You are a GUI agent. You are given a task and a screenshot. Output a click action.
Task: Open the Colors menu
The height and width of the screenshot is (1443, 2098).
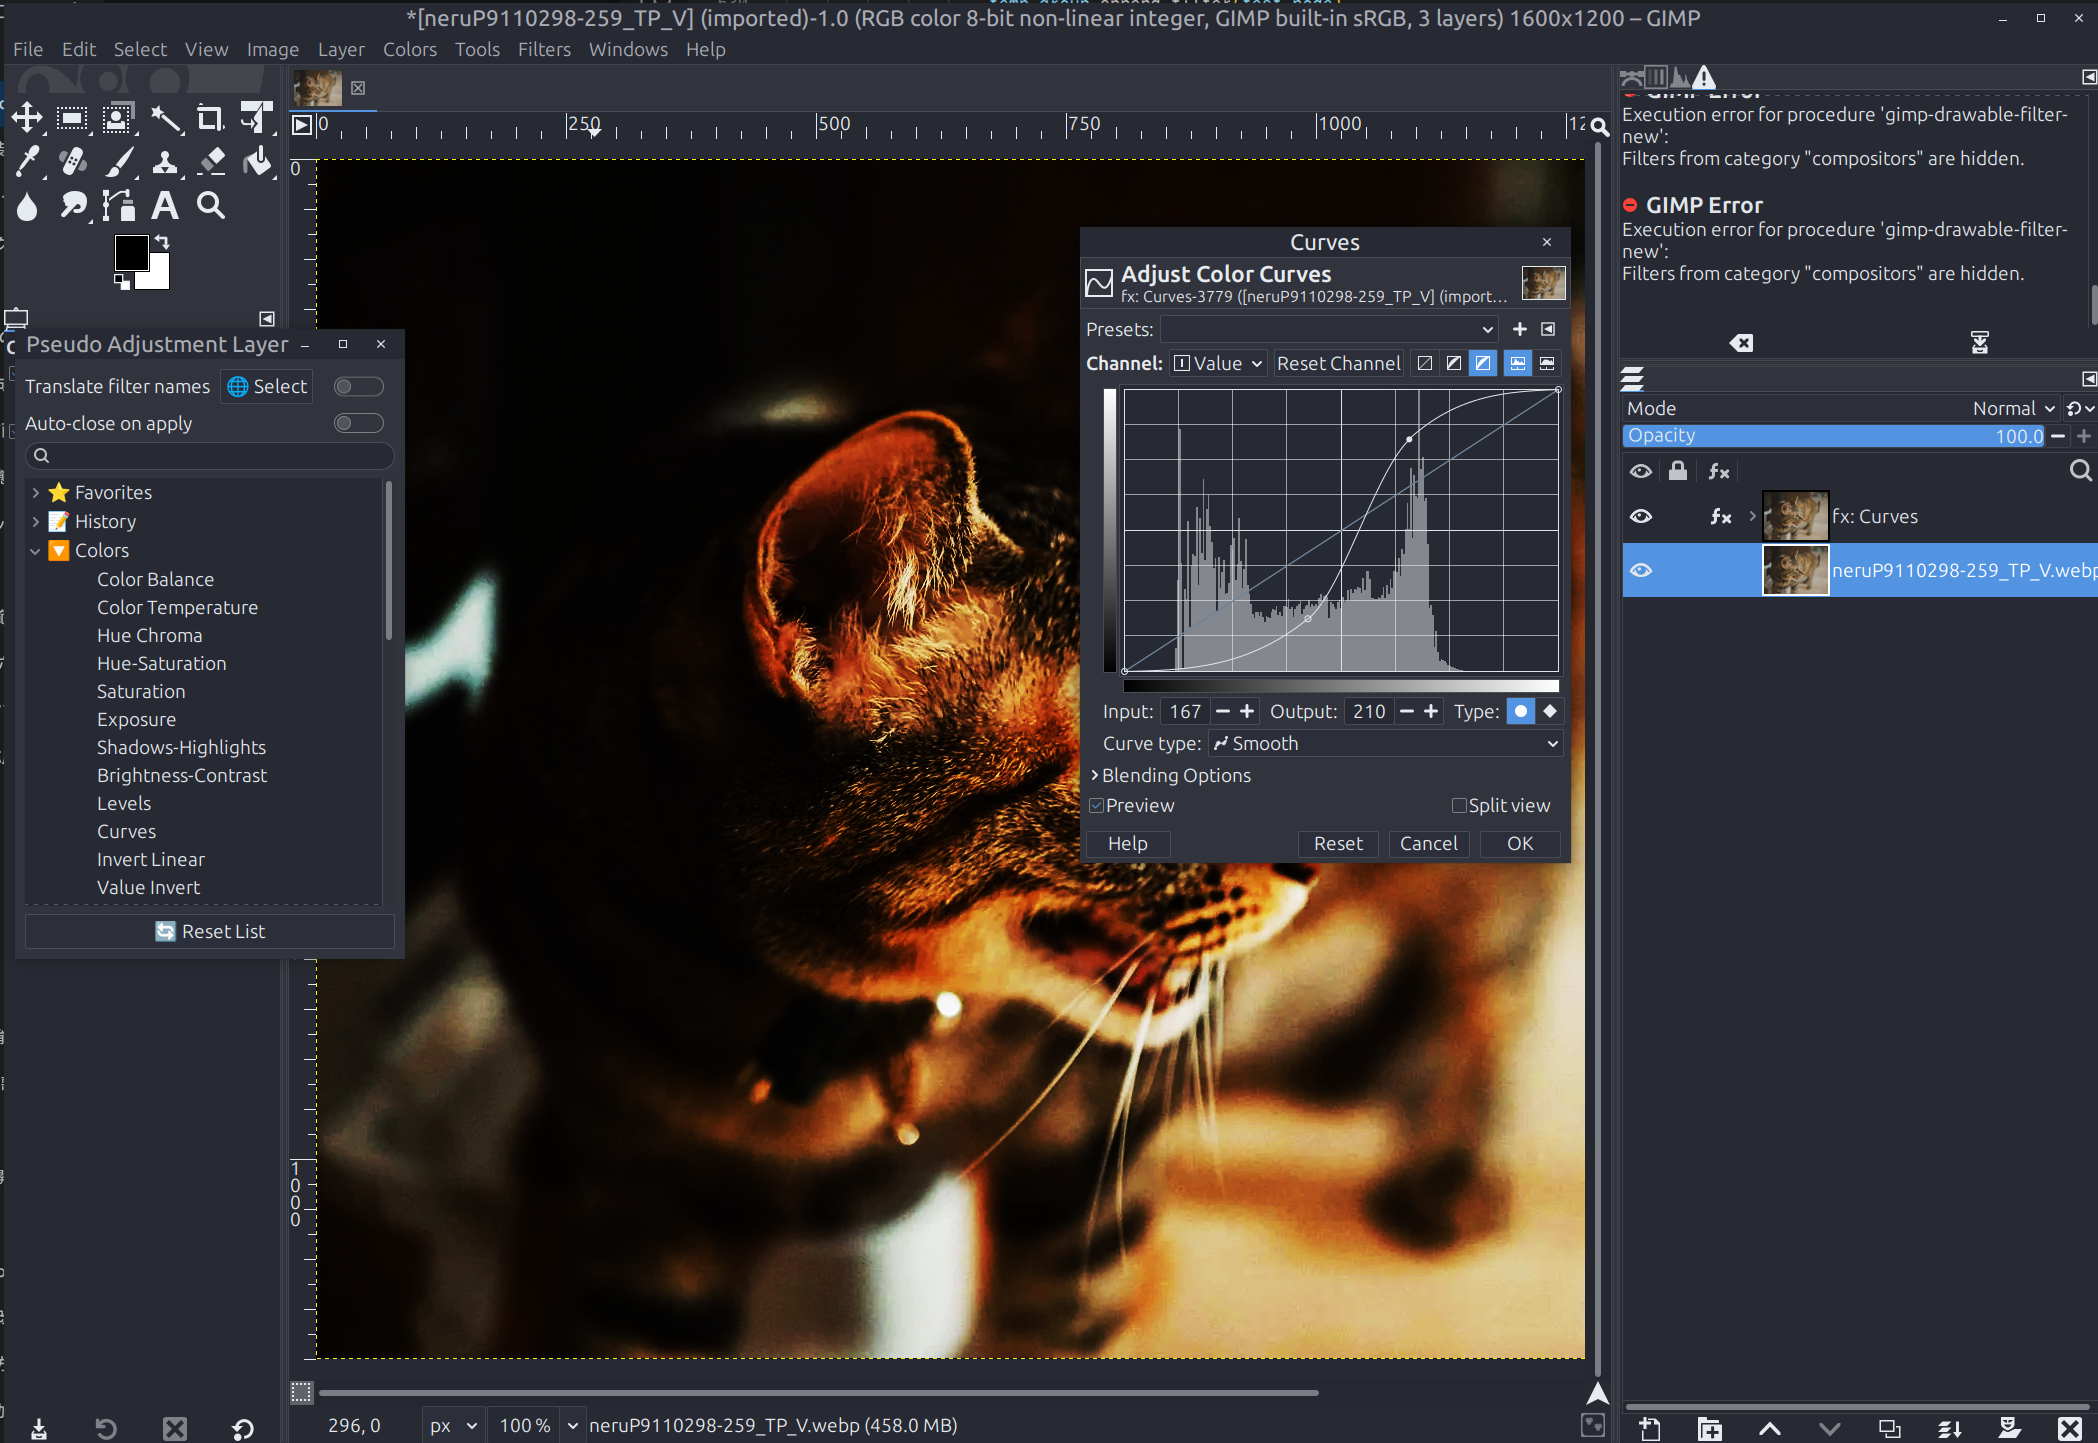tap(410, 49)
